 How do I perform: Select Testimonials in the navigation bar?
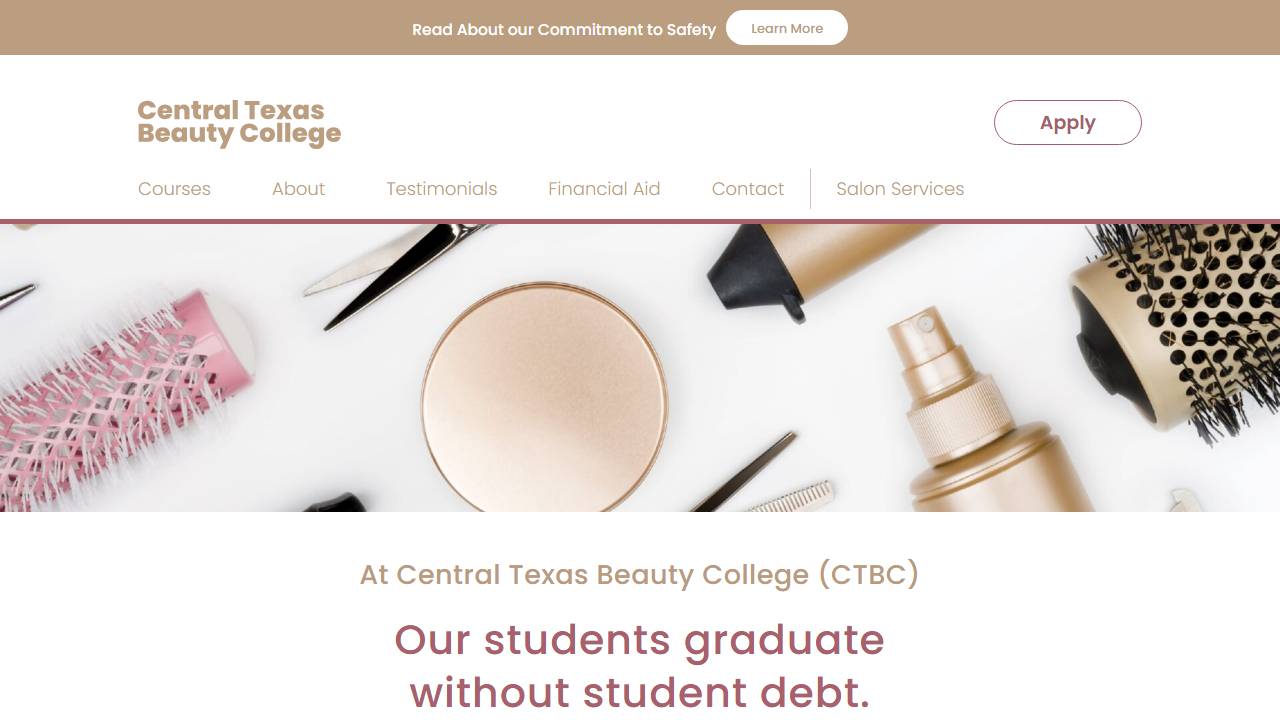coord(441,189)
